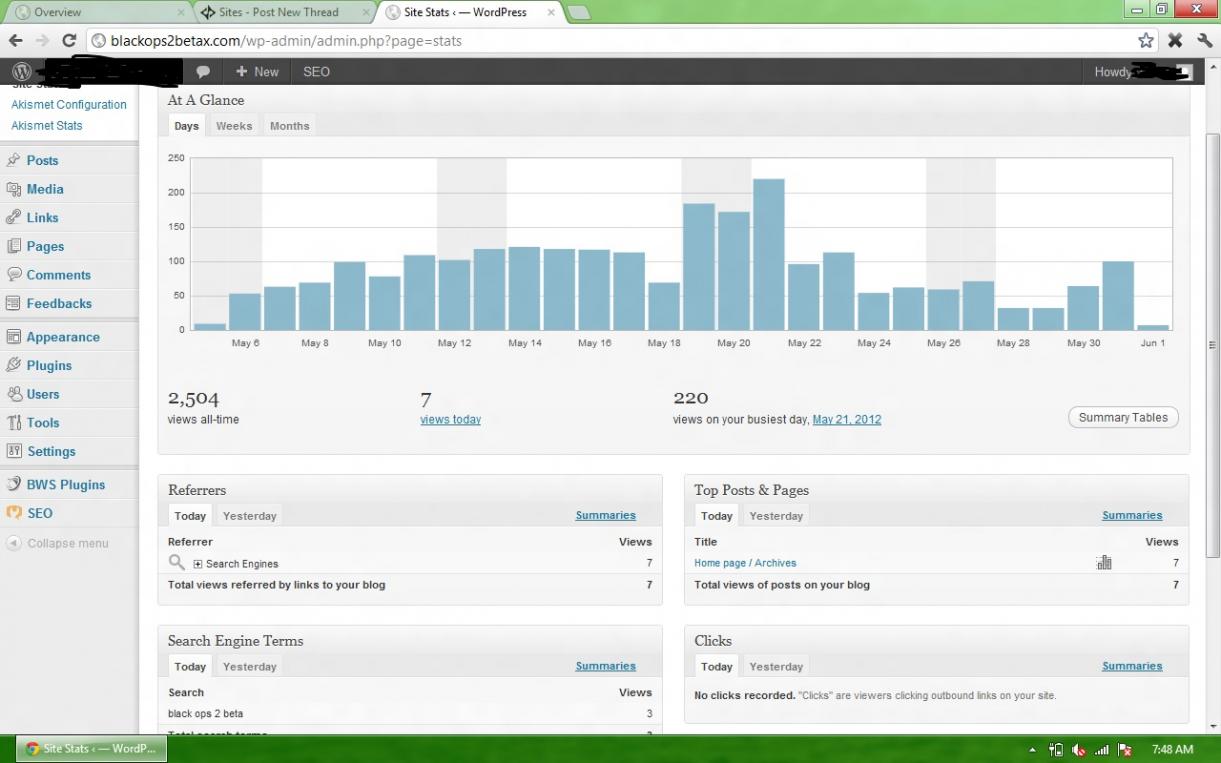
Task: Click the crossed-tools extension icon in toolbar
Action: 1175,41
